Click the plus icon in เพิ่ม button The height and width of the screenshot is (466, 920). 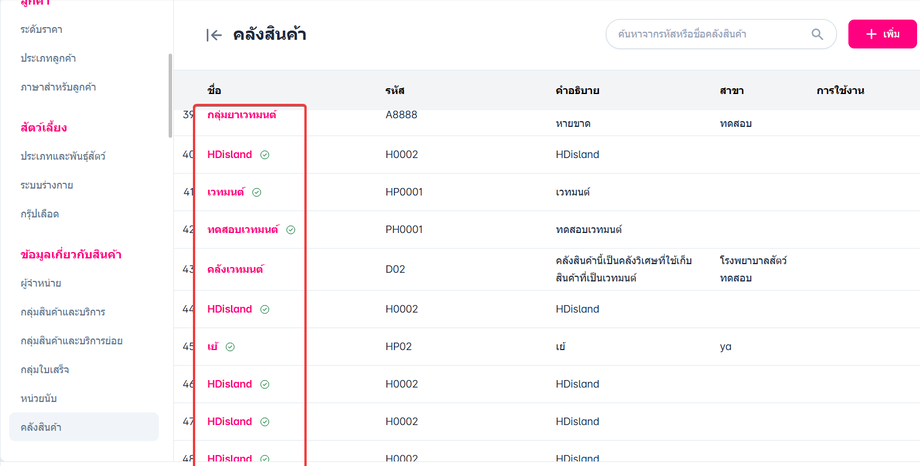(x=871, y=34)
